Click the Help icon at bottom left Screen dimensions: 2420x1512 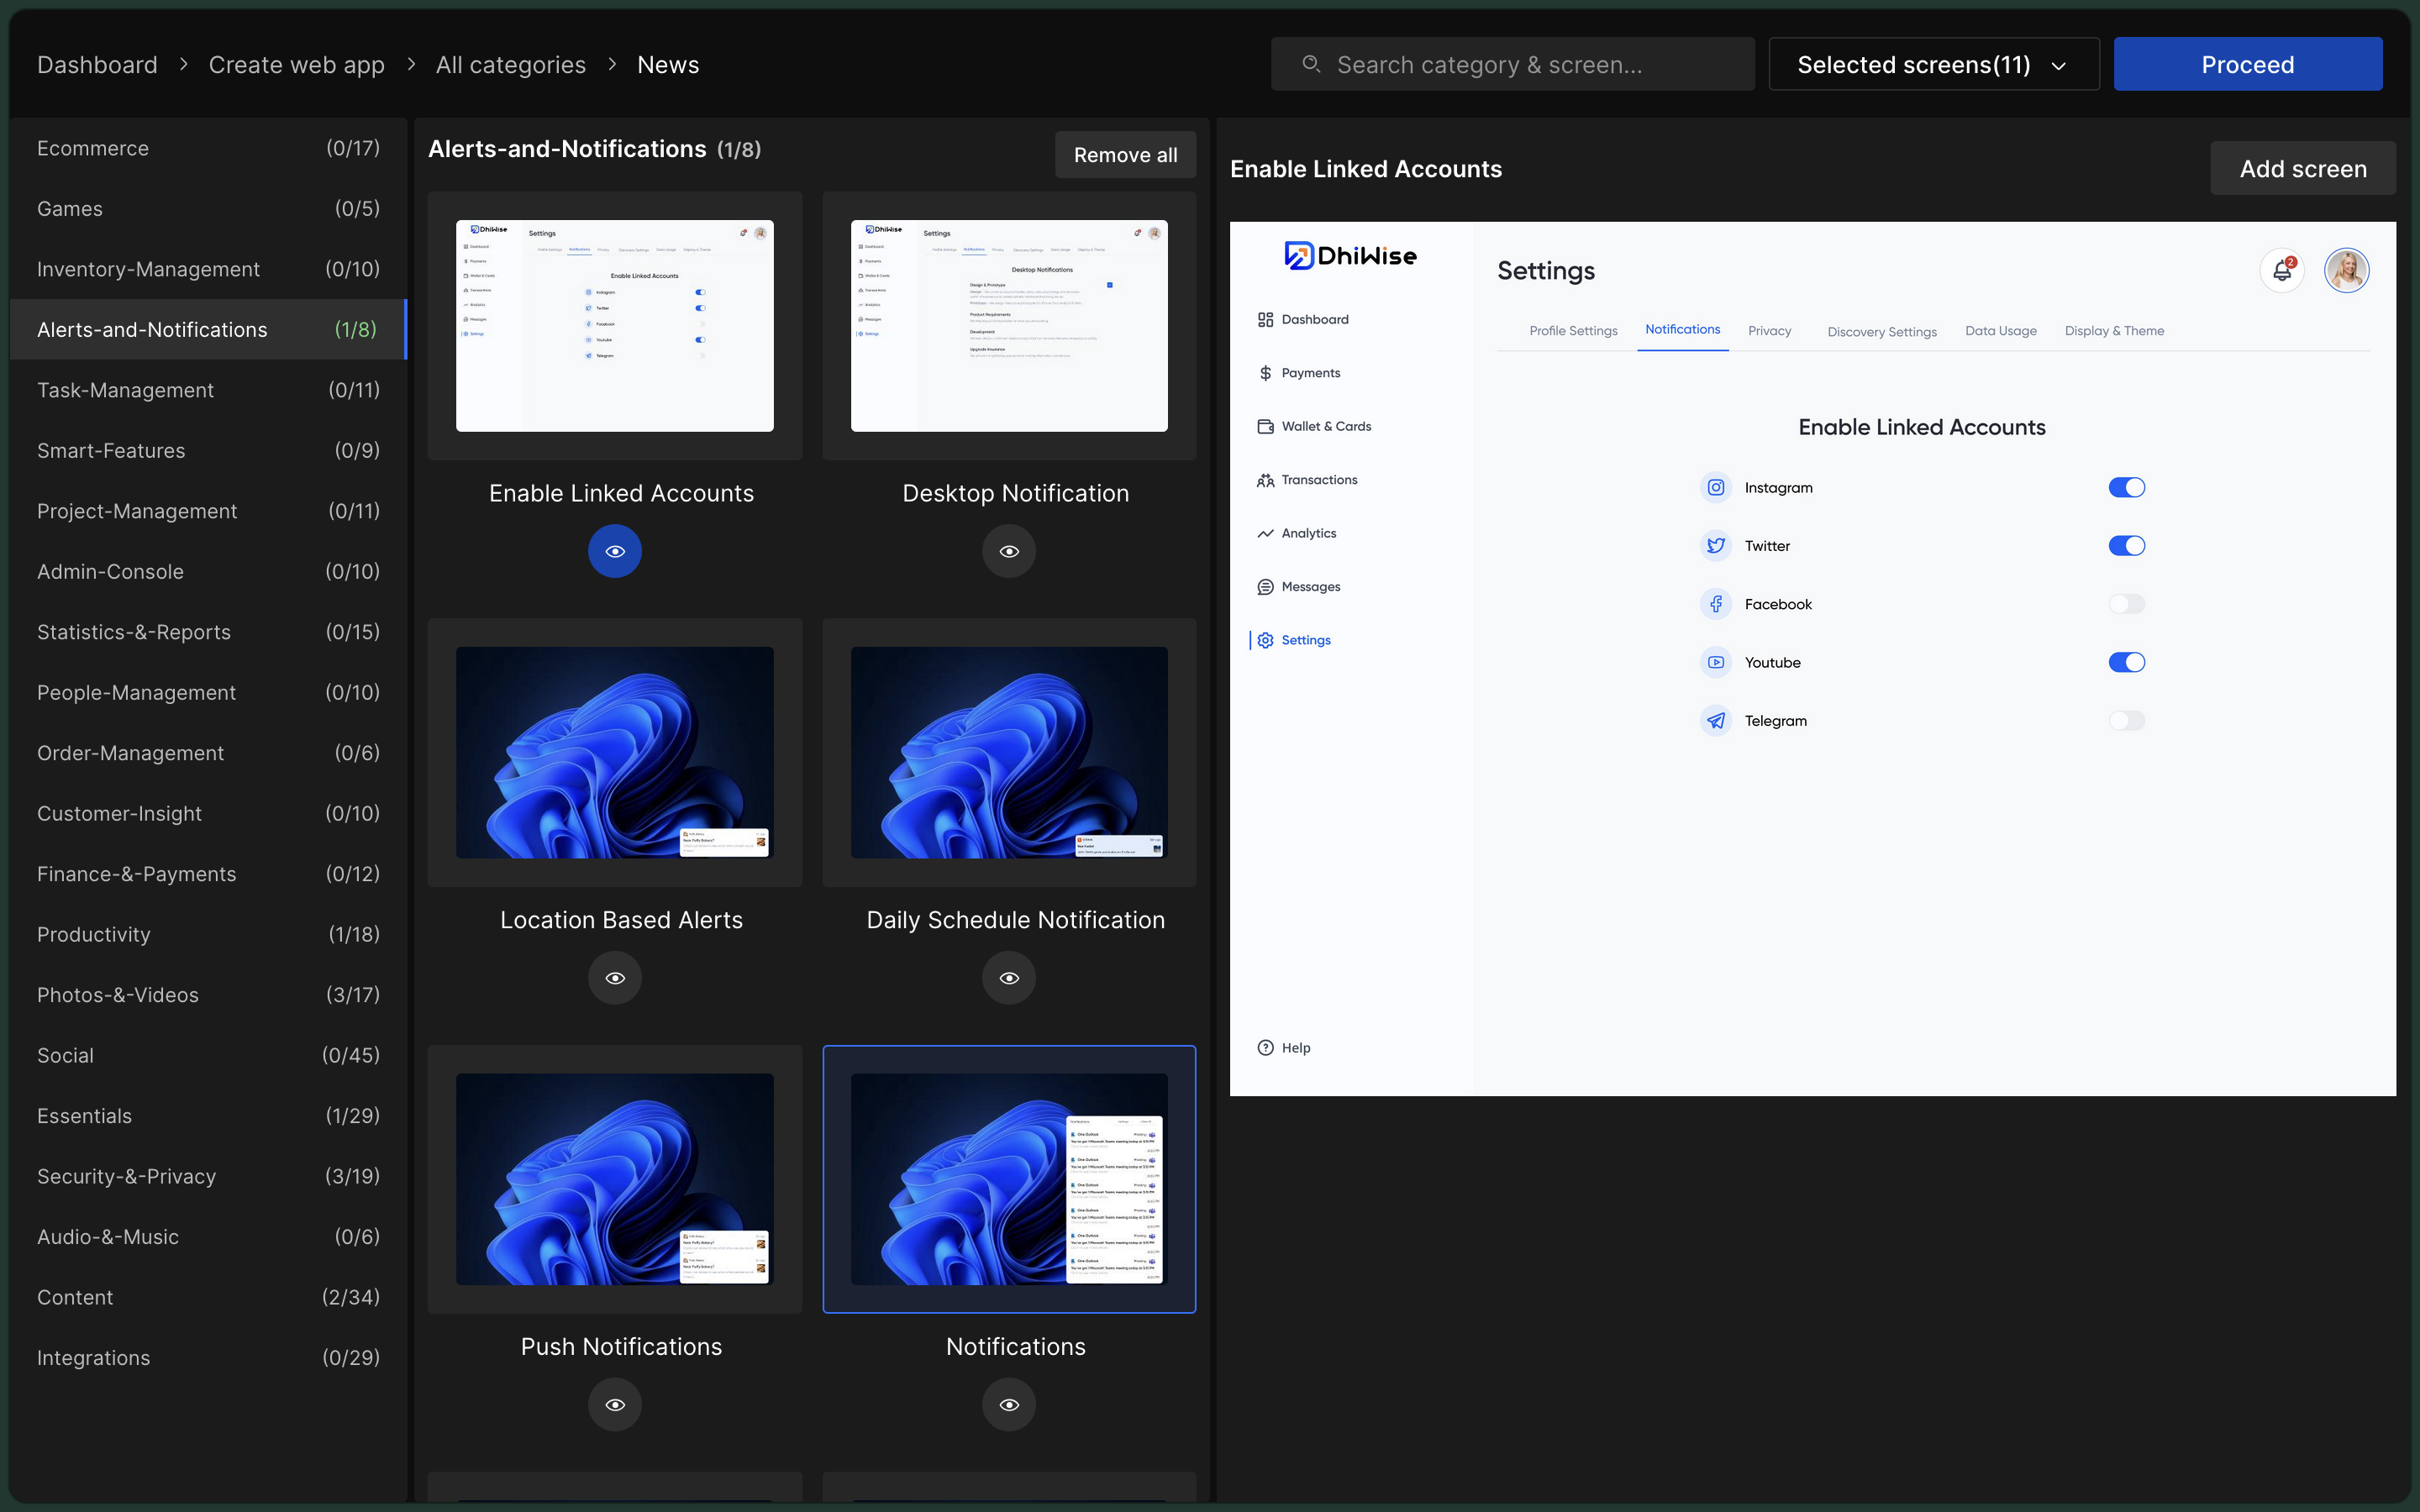tap(1265, 1047)
